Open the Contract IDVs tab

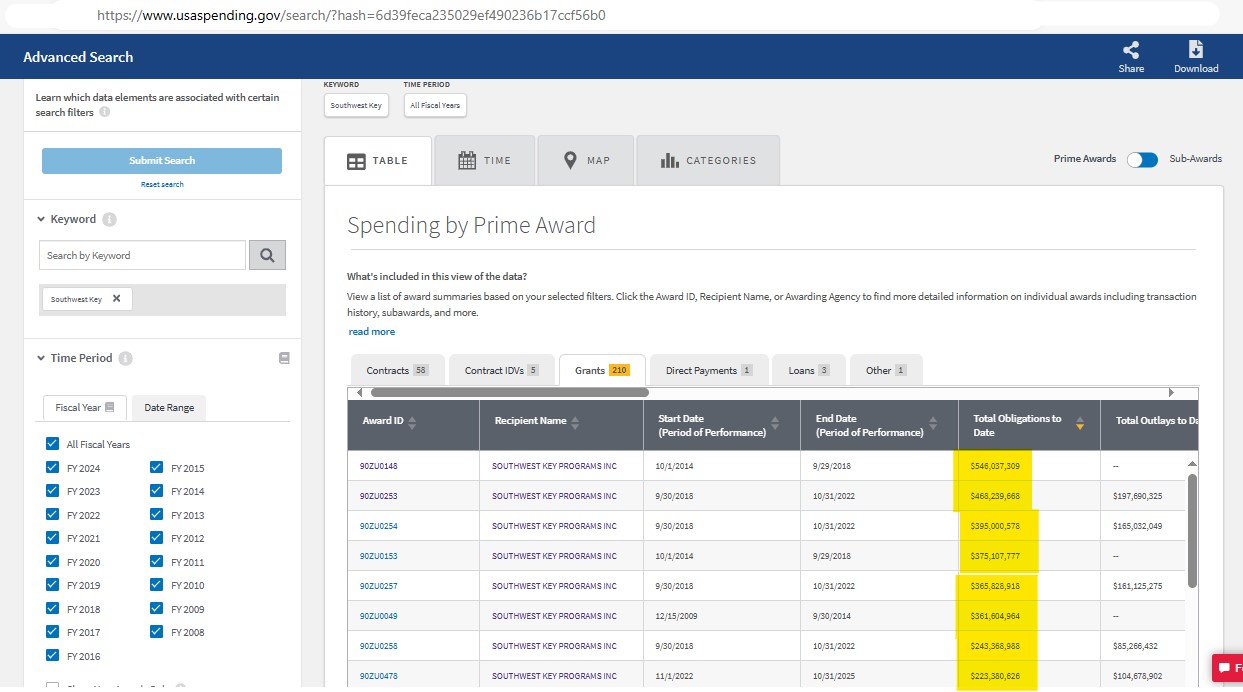pyautogui.click(x=501, y=370)
